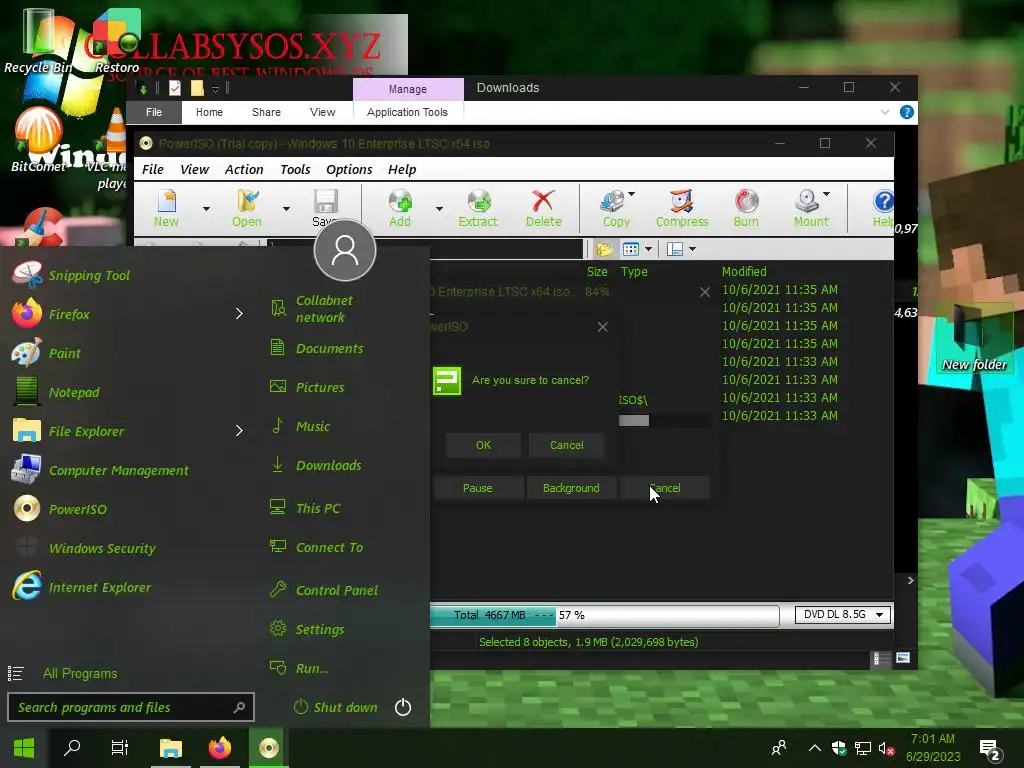Launch Internet Explorer from the Start menu

tap(99, 587)
